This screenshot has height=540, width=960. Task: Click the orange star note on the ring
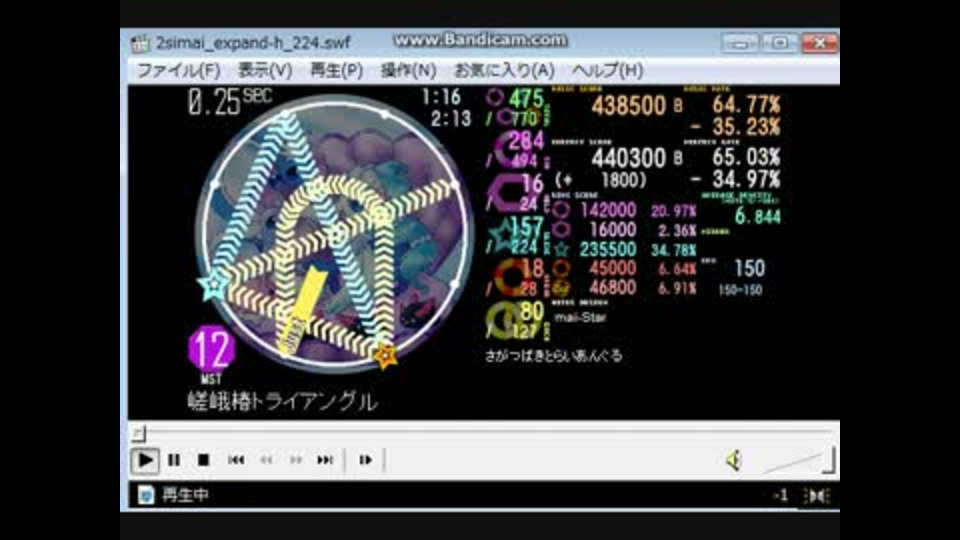pyautogui.click(x=386, y=355)
